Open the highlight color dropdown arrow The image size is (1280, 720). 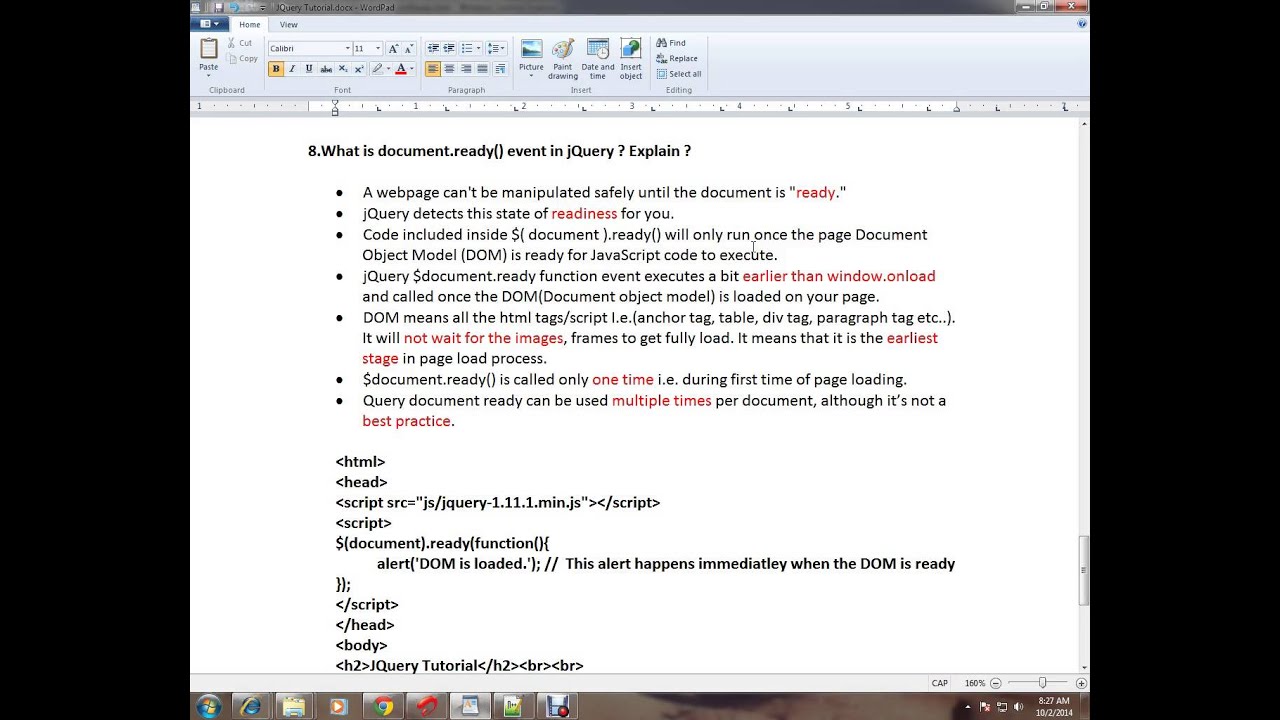tap(388, 69)
